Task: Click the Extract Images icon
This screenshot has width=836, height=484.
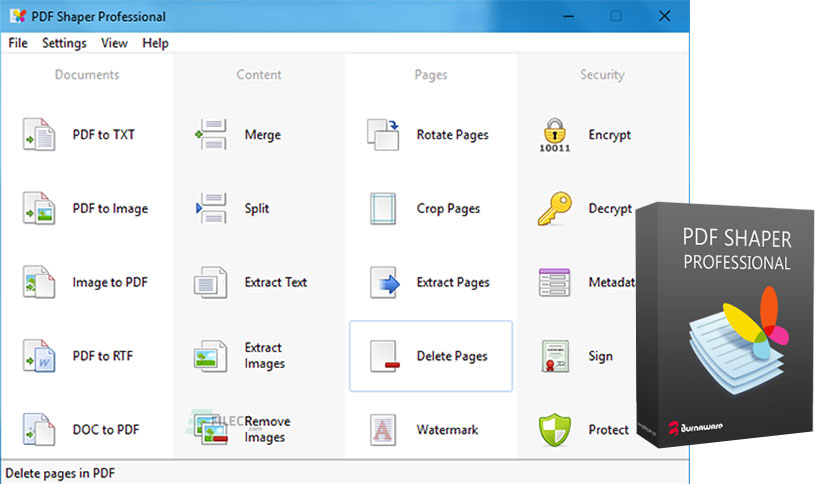Action: tap(211, 356)
